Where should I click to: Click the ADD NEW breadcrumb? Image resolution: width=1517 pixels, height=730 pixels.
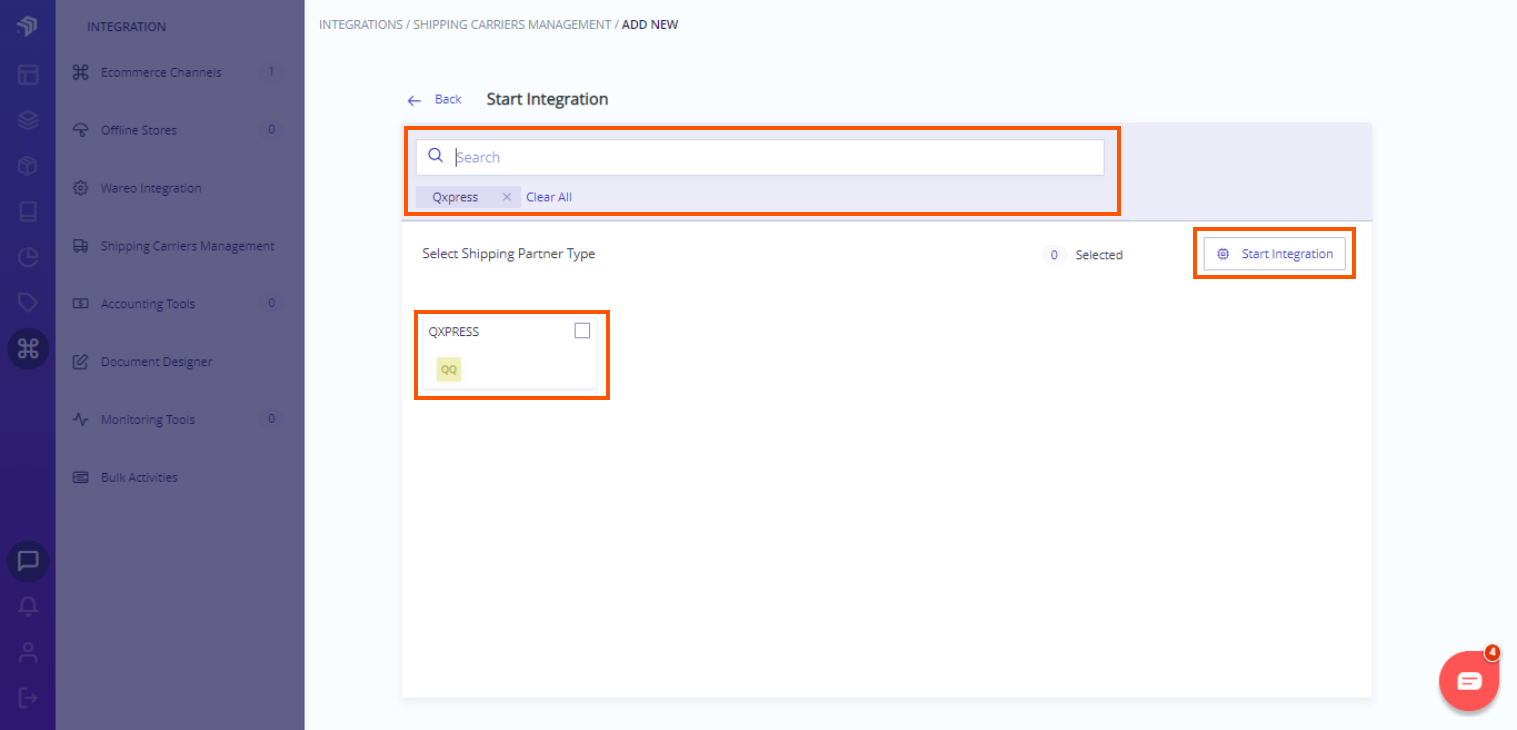[650, 24]
